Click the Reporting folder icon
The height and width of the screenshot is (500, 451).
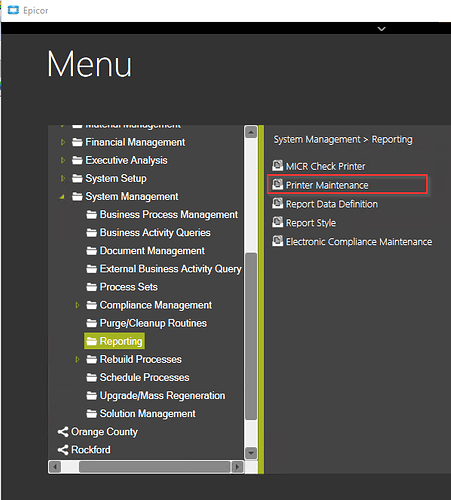(91, 341)
